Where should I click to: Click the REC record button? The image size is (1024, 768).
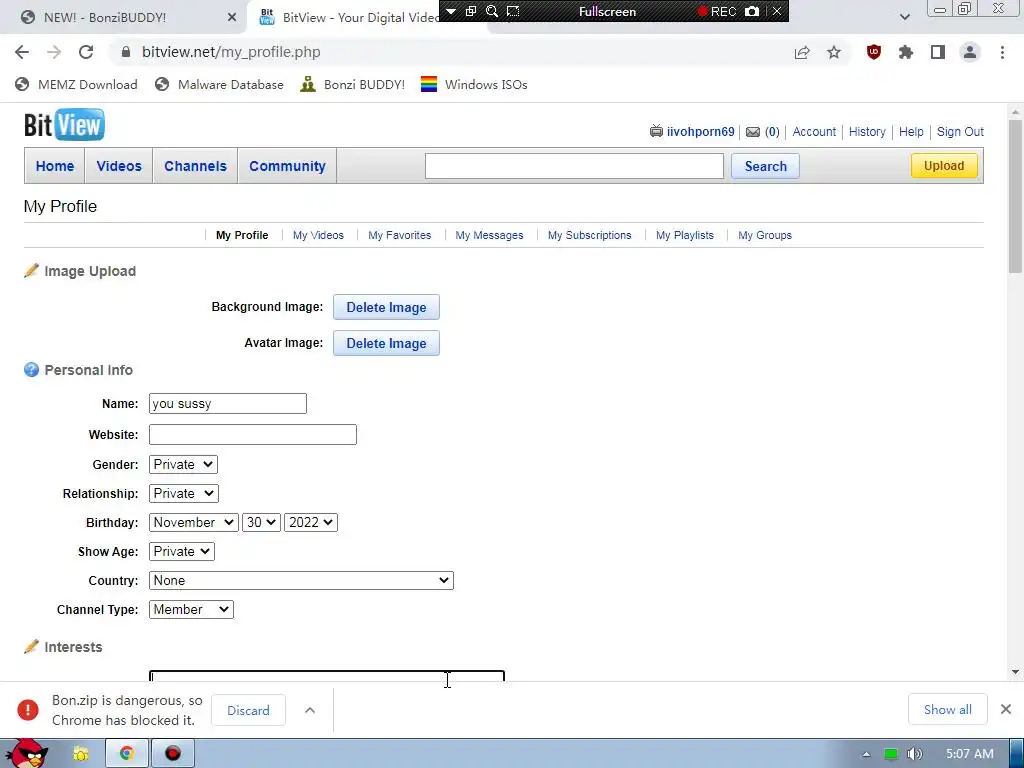click(x=717, y=11)
